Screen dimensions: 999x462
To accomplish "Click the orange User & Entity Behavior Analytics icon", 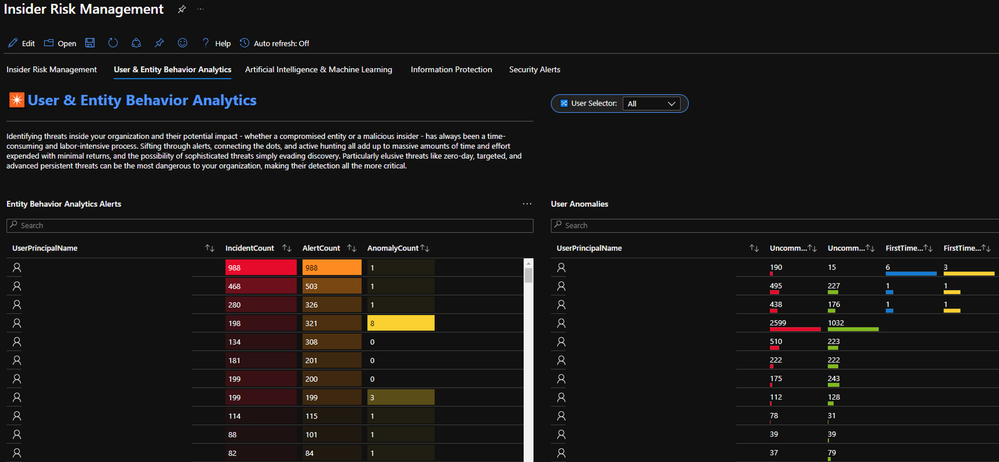I will click(17, 100).
